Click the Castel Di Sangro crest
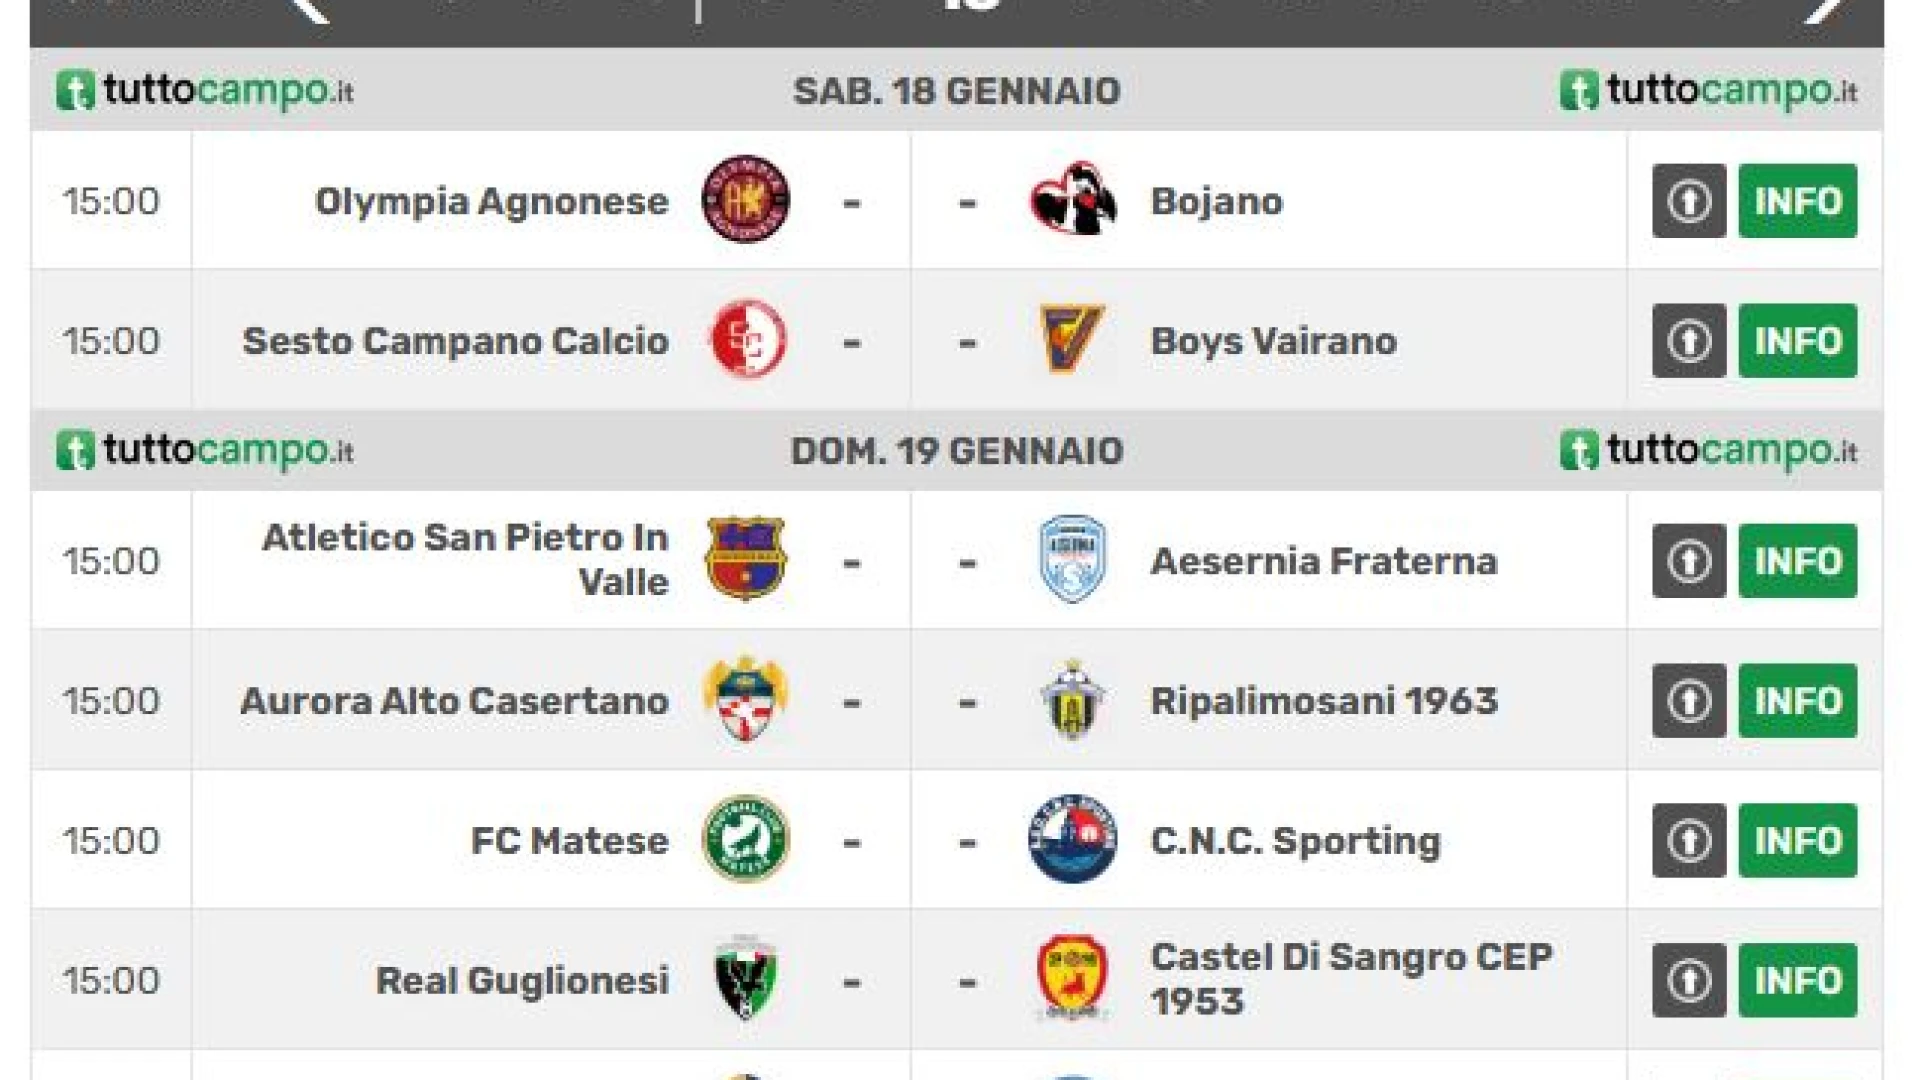 click(x=1072, y=979)
